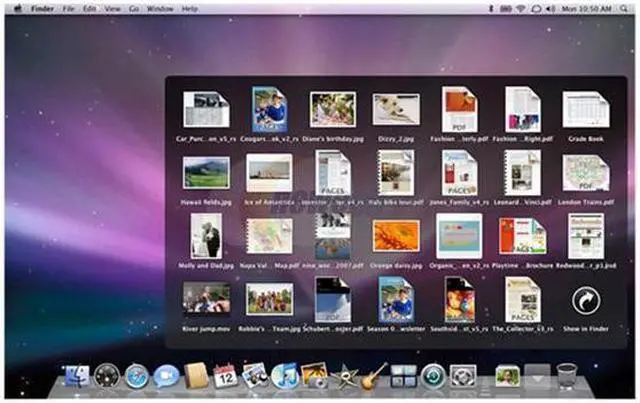Screen dimensions: 640x403
Task: Open the Napa Valley Map.pdf file
Action: (x=269, y=236)
